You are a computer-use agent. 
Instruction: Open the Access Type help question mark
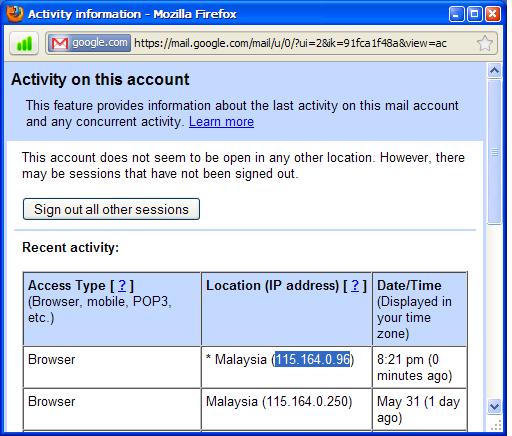pyautogui.click(x=122, y=286)
